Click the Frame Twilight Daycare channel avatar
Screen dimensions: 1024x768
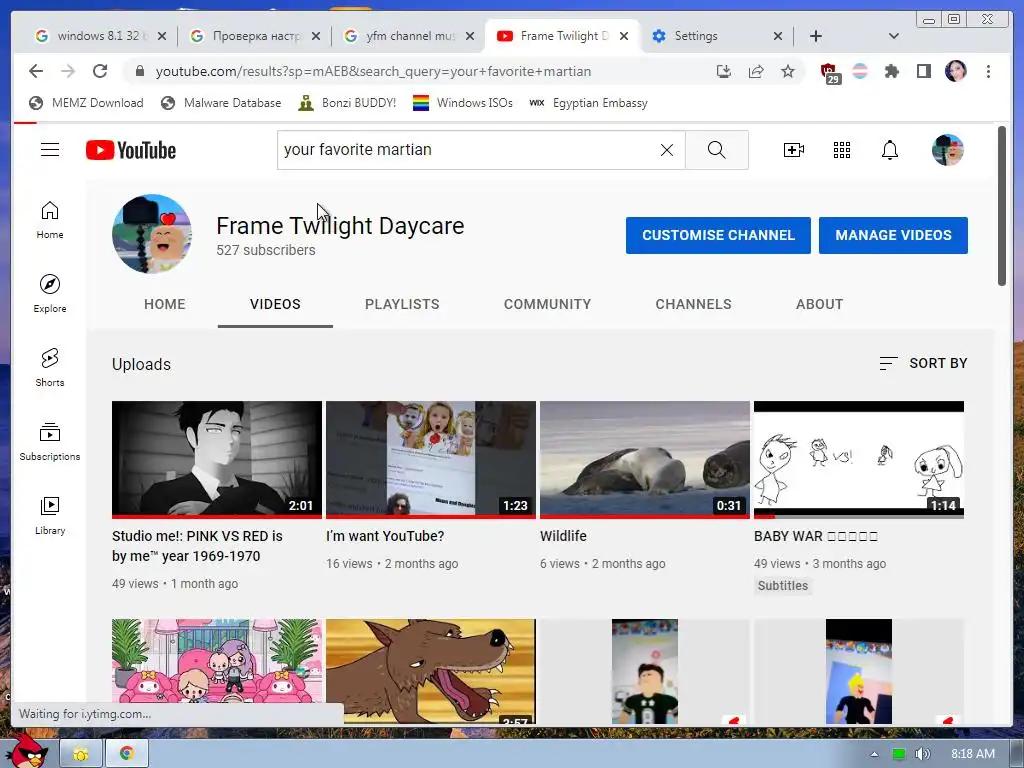click(152, 234)
